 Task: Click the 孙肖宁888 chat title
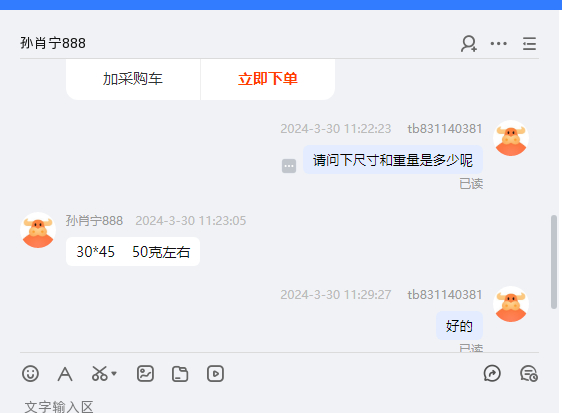[x=53, y=43]
